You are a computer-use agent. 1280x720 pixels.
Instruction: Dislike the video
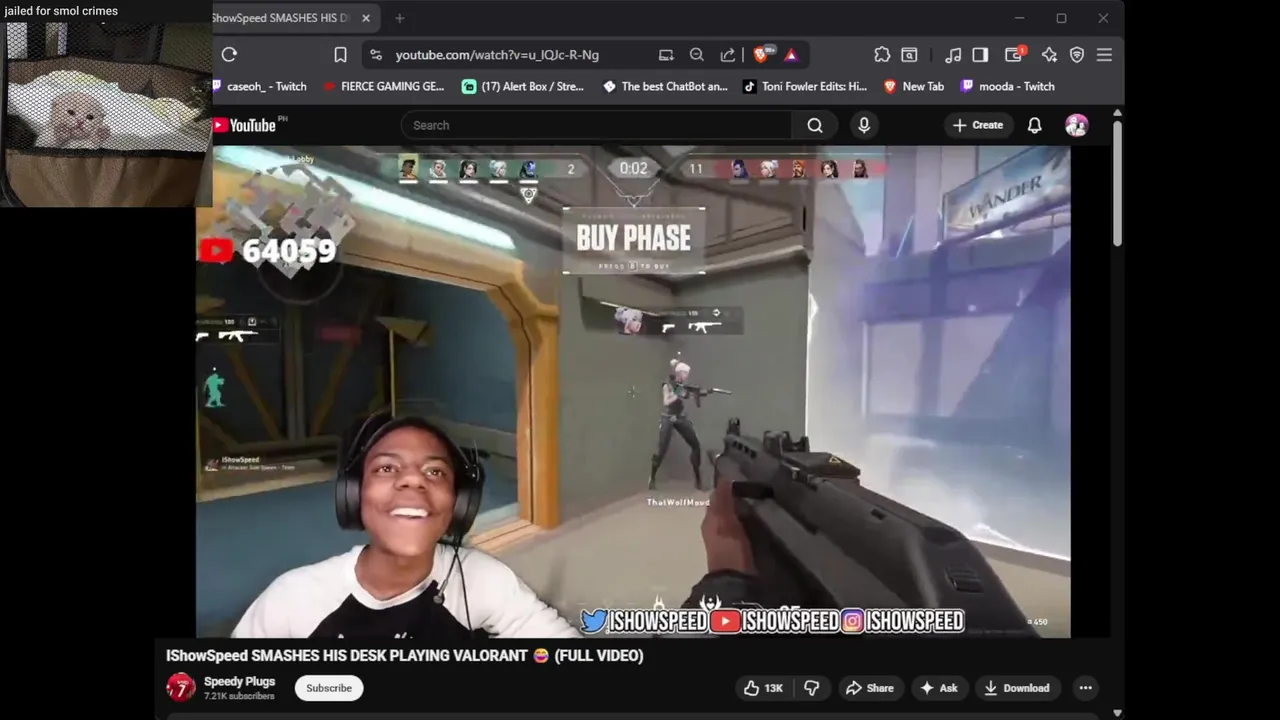812,688
